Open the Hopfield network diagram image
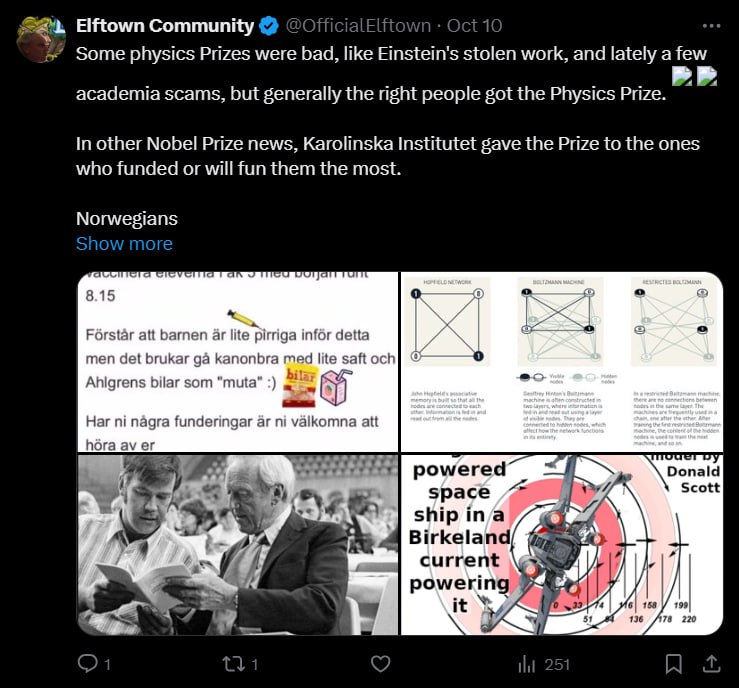Viewport: 739px width, 688px height. click(x=562, y=362)
